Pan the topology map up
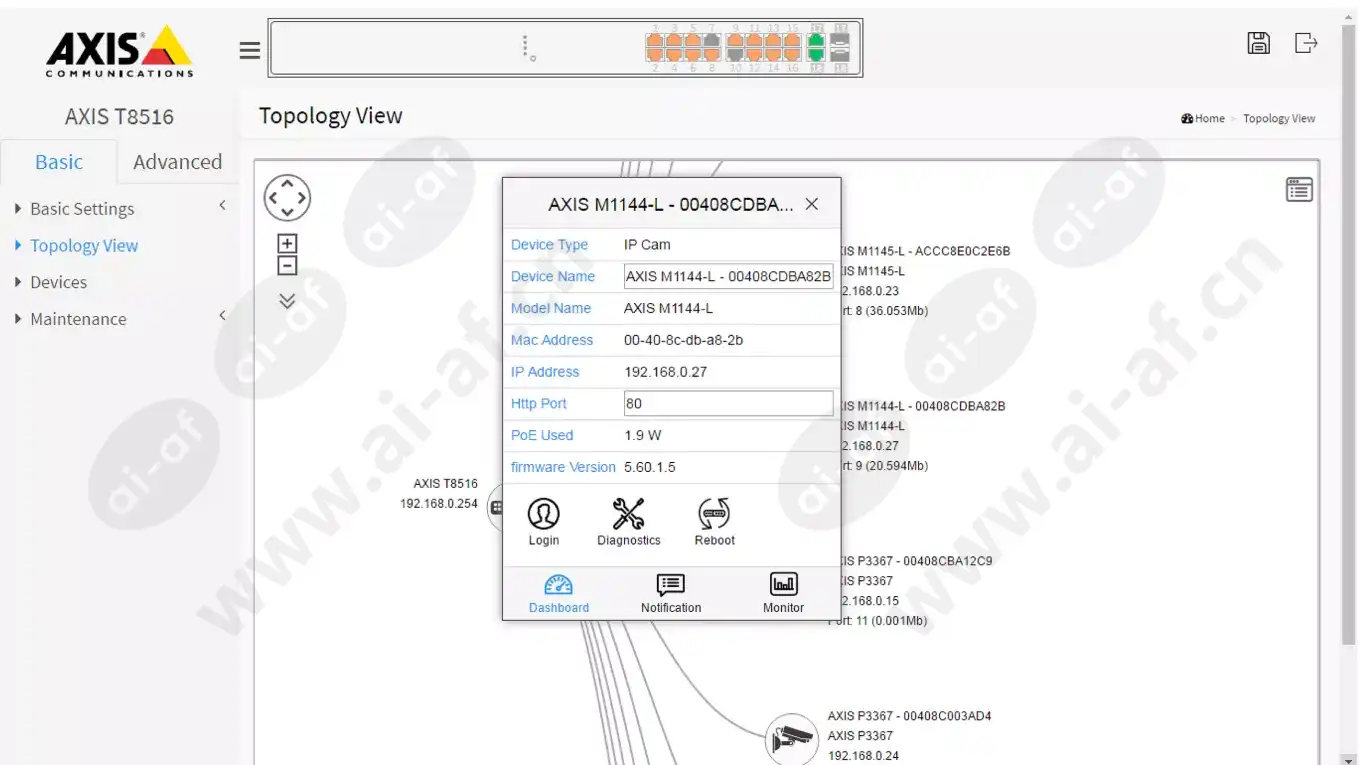Screen dimensions: 1360x765 point(287,183)
